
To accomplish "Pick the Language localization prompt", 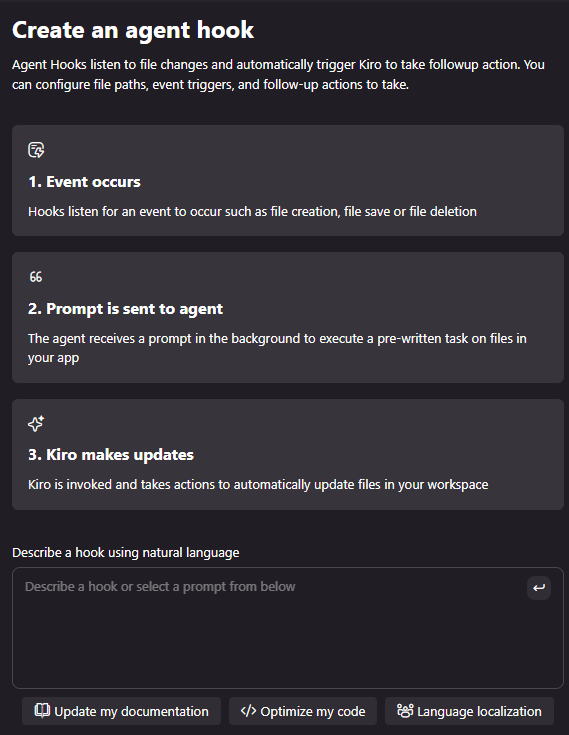I will [x=469, y=711].
